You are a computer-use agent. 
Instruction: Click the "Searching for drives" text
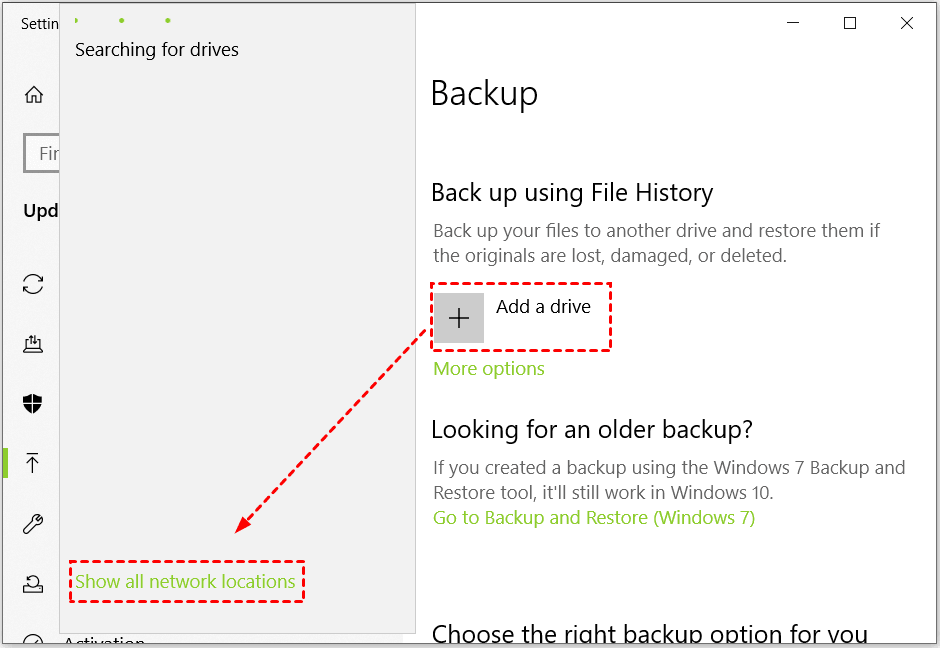157,50
